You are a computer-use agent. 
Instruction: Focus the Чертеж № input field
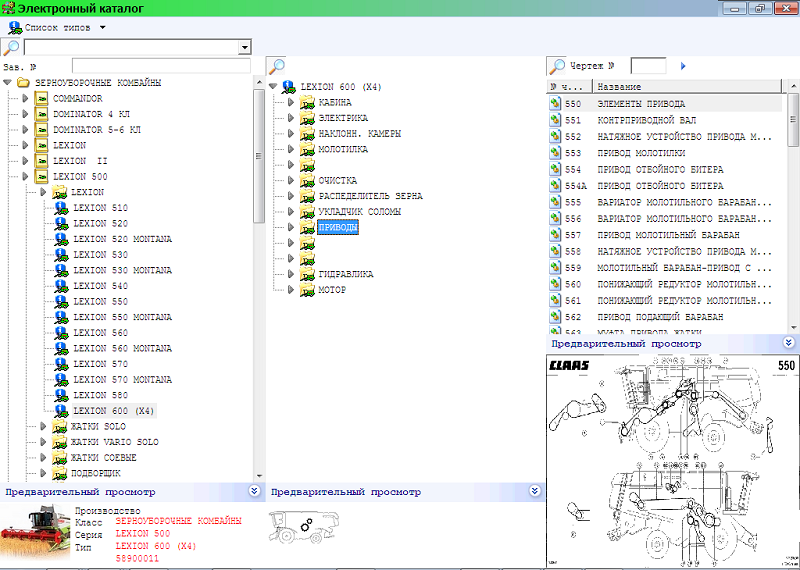pyautogui.click(x=648, y=66)
